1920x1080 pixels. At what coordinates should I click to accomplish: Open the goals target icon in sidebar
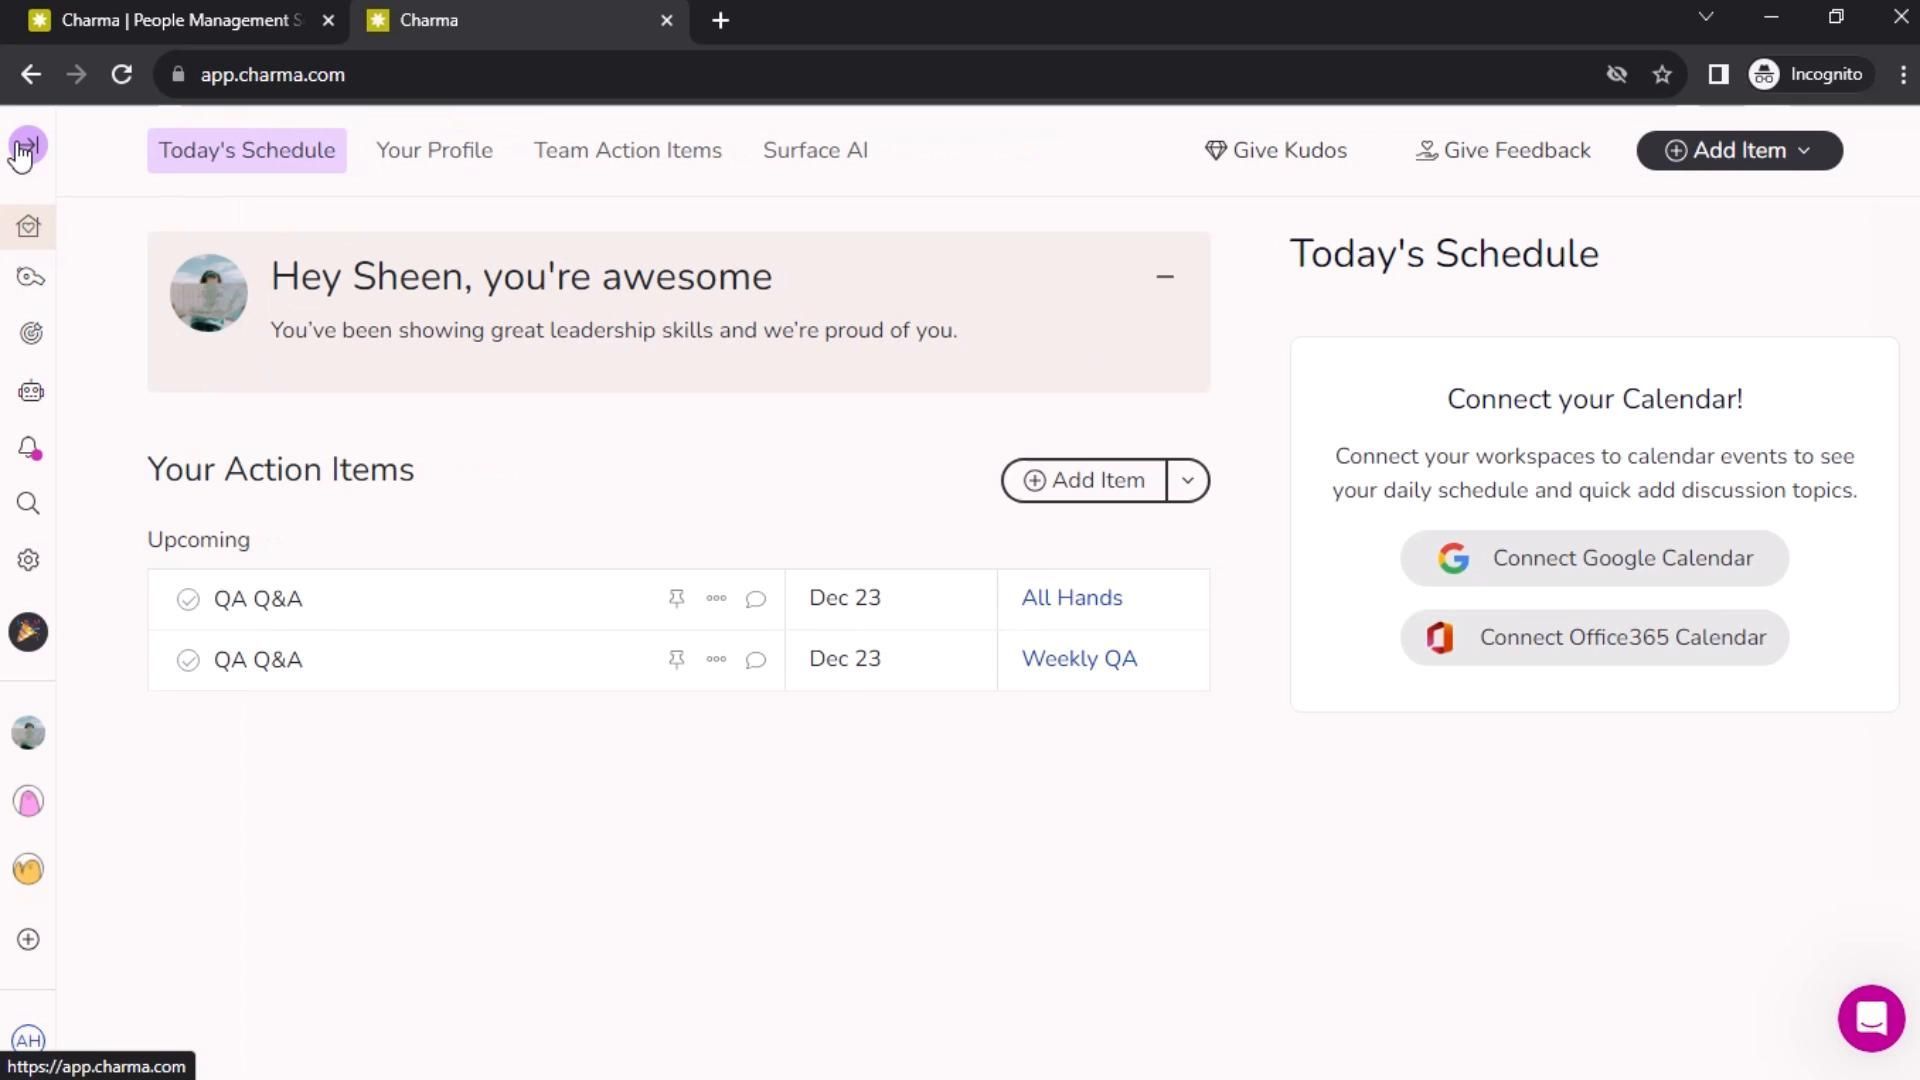[30, 333]
